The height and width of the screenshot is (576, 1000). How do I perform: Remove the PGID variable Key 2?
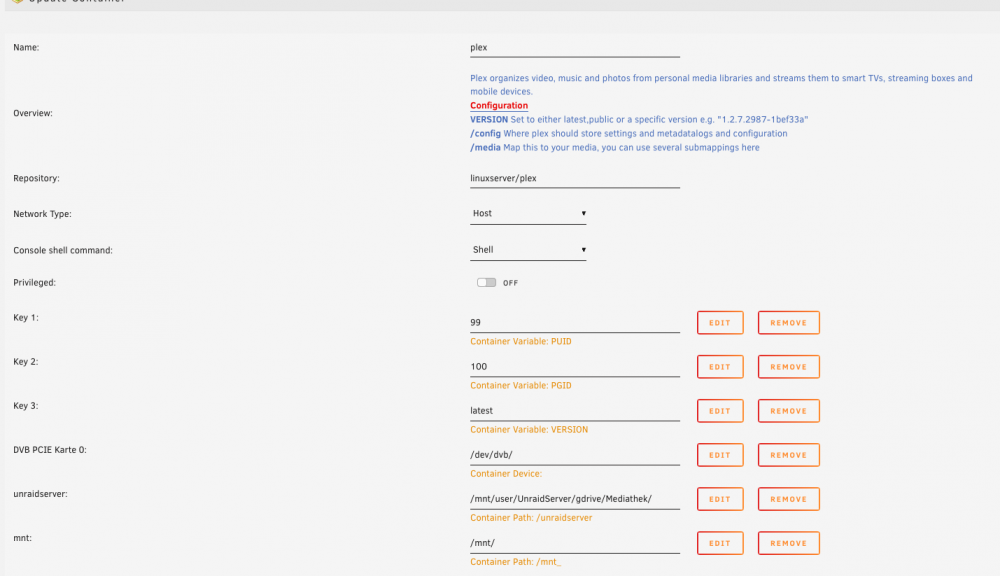tap(788, 367)
